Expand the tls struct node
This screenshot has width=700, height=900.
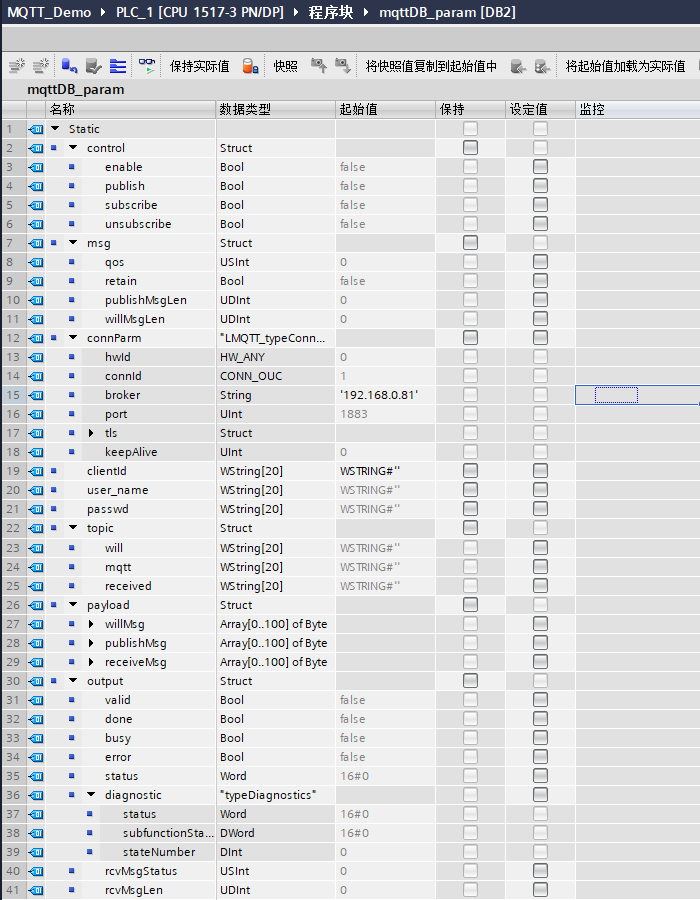click(x=91, y=433)
